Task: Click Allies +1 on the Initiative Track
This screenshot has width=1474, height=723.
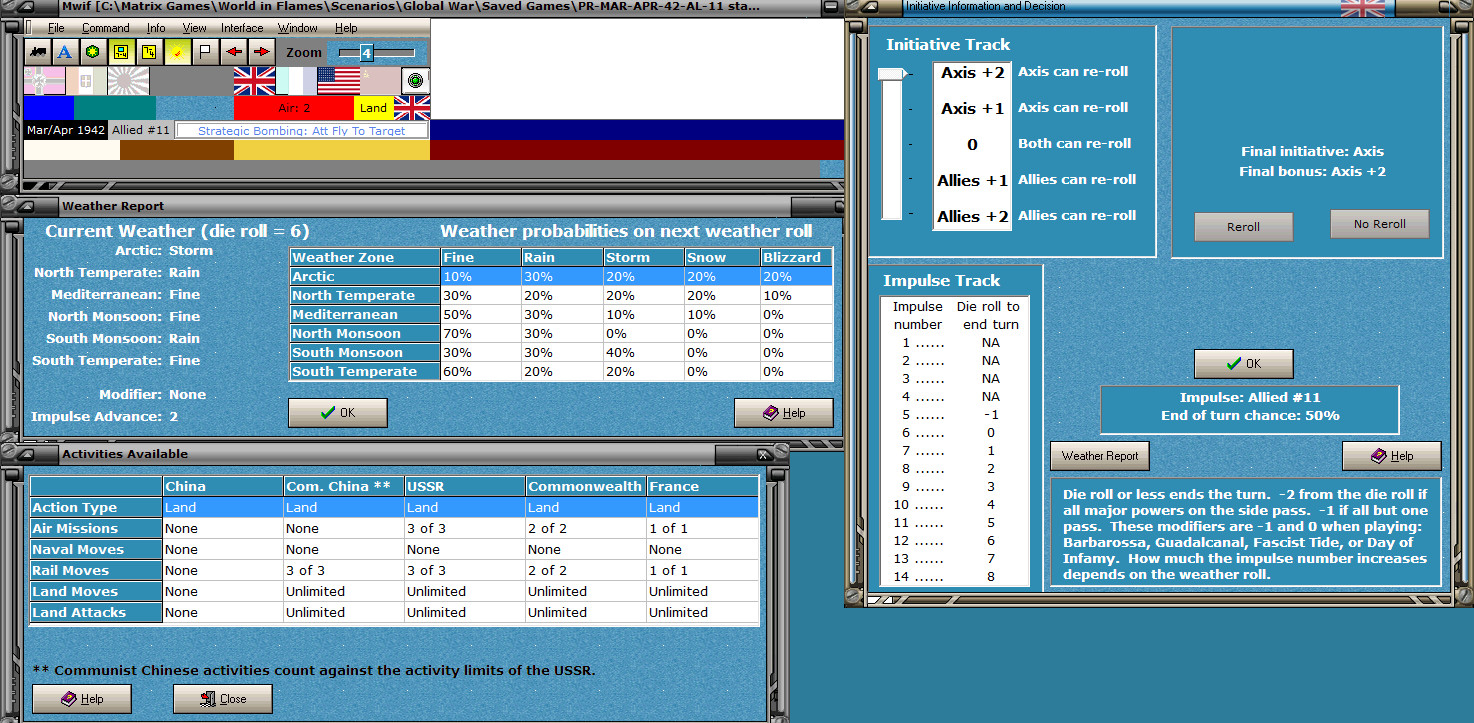Action: [972, 181]
